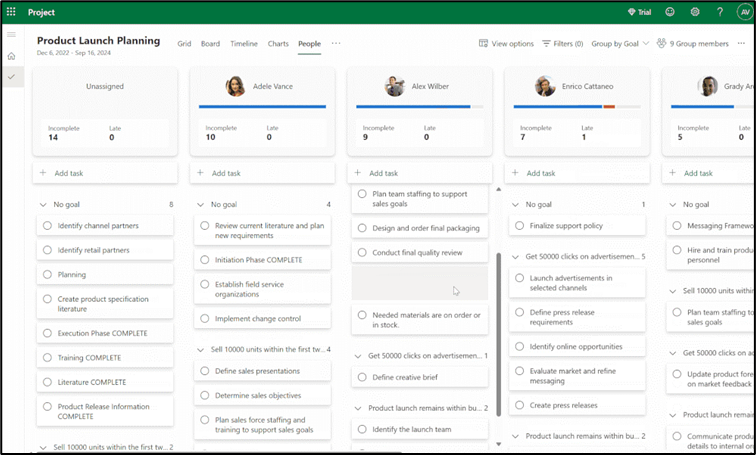The height and width of the screenshot is (455, 756).
Task: Click the Group members people icon
Action: (662, 43)
